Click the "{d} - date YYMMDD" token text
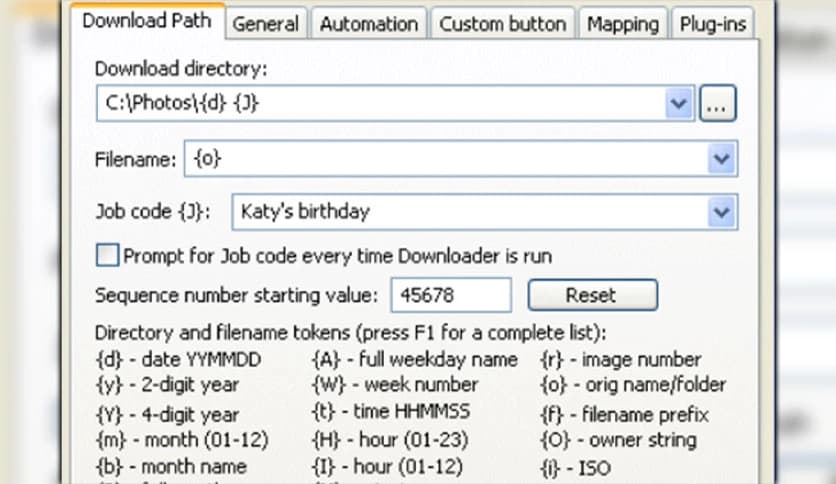This screenshot has width=836, height=484. pos(178,360)
